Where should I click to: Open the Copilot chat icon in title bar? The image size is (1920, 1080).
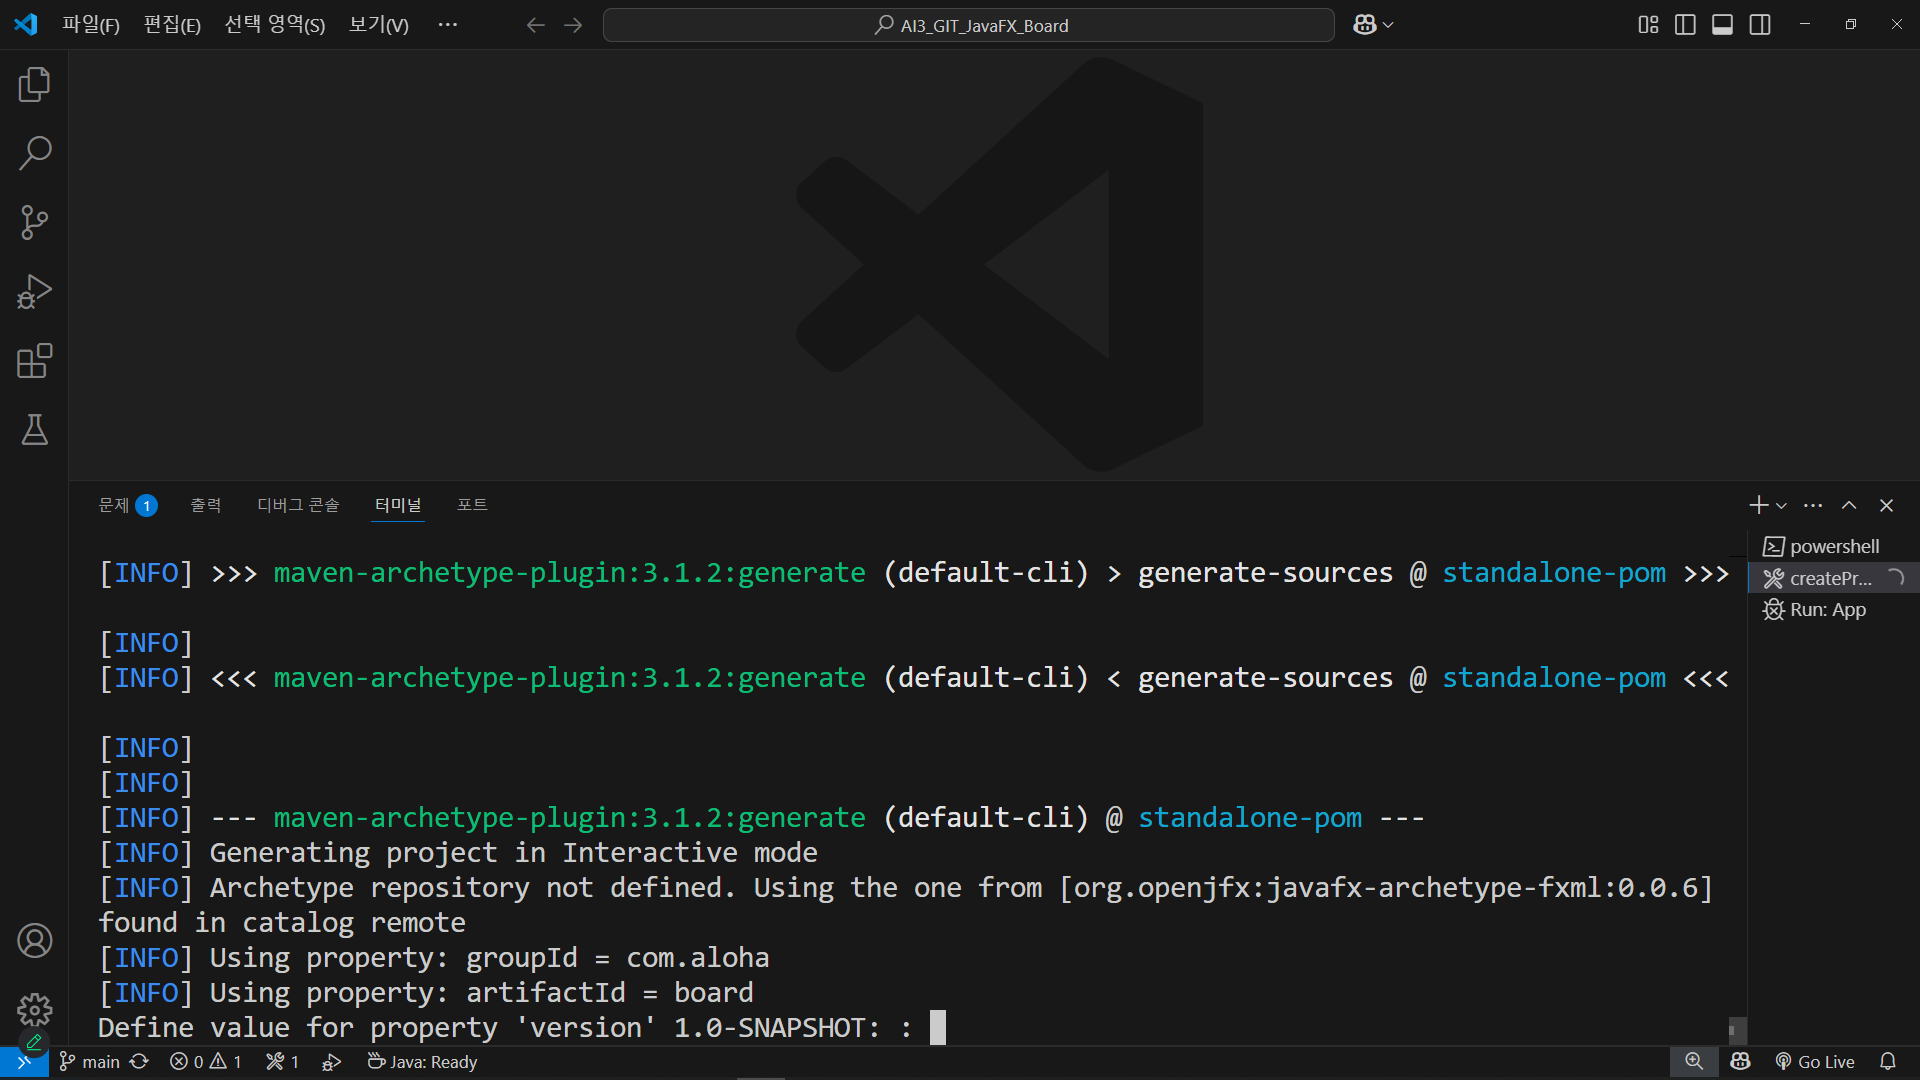point(1364,25)
